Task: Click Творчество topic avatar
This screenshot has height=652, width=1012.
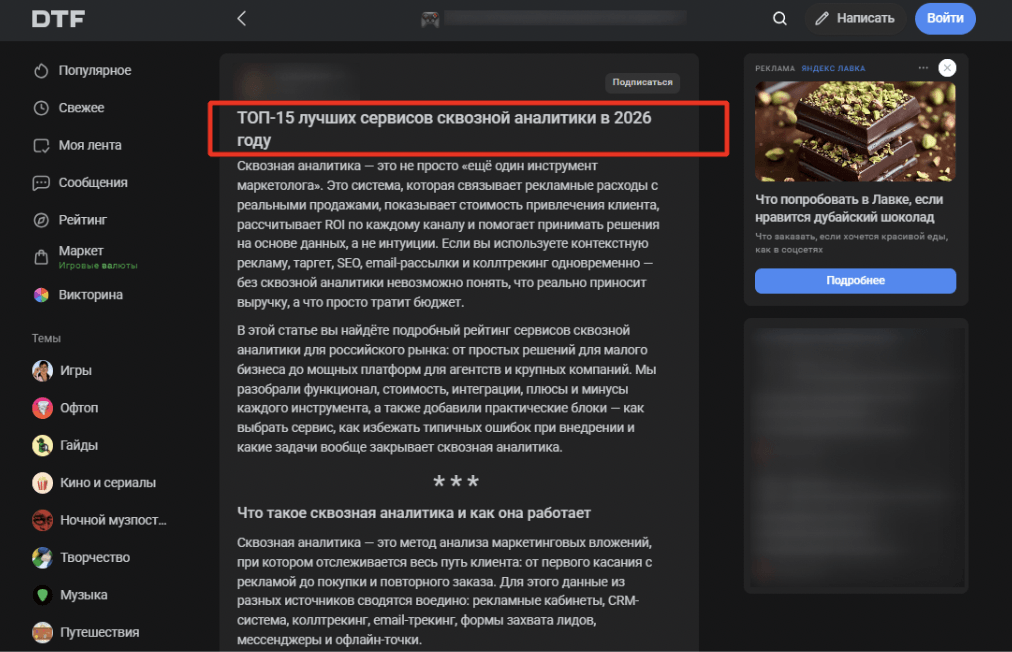Action: pos(43,558)
